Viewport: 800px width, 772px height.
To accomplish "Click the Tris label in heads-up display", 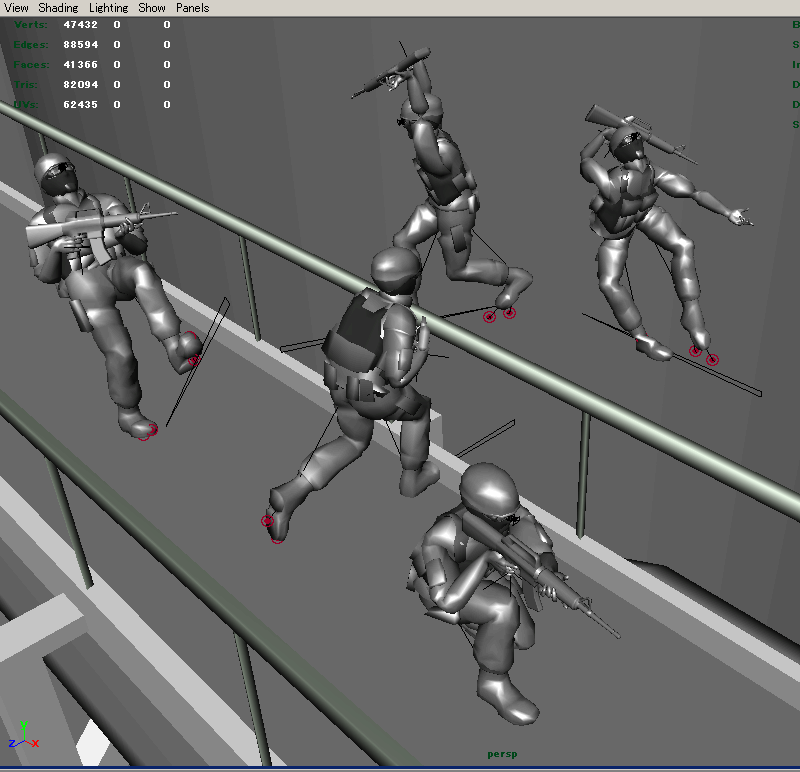I will point(26,84).
